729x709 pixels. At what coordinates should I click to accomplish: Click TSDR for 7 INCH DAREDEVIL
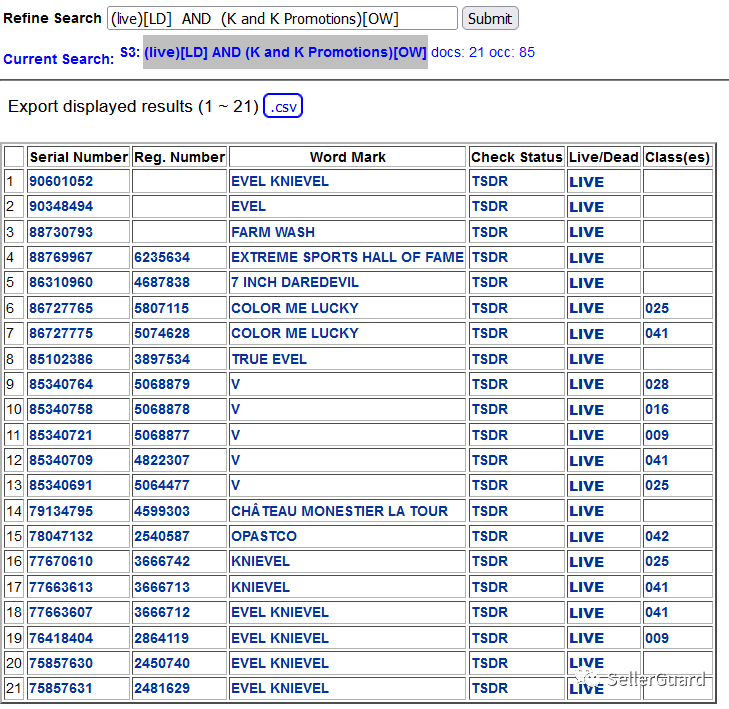tap(489, 283)
